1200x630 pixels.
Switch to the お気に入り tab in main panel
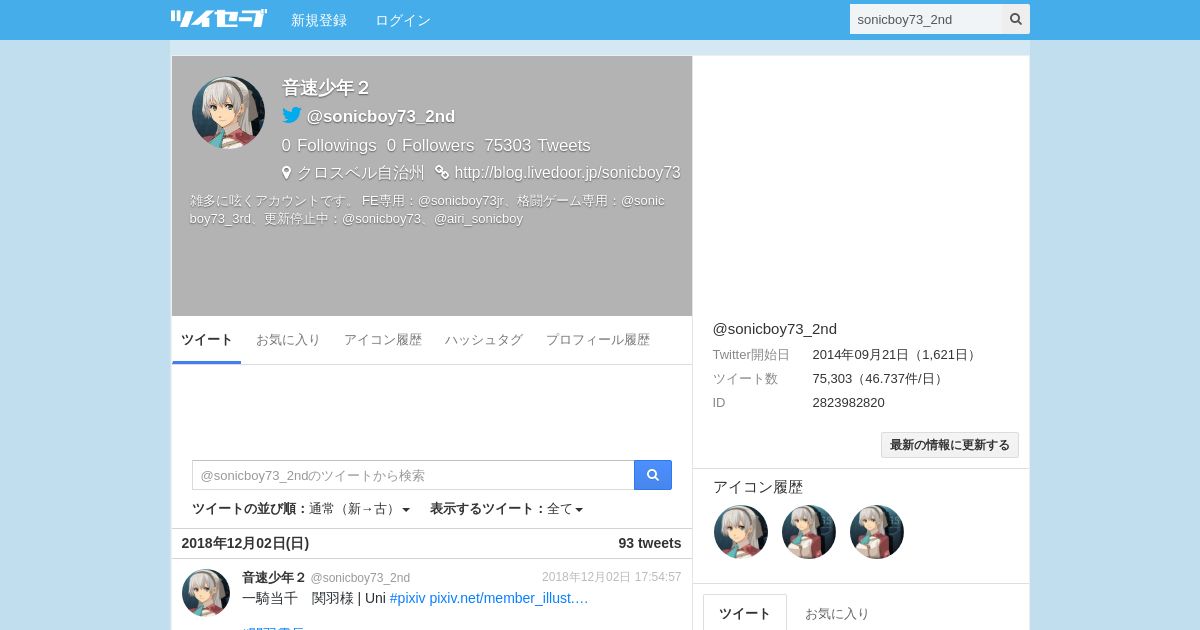pos(288,340)
